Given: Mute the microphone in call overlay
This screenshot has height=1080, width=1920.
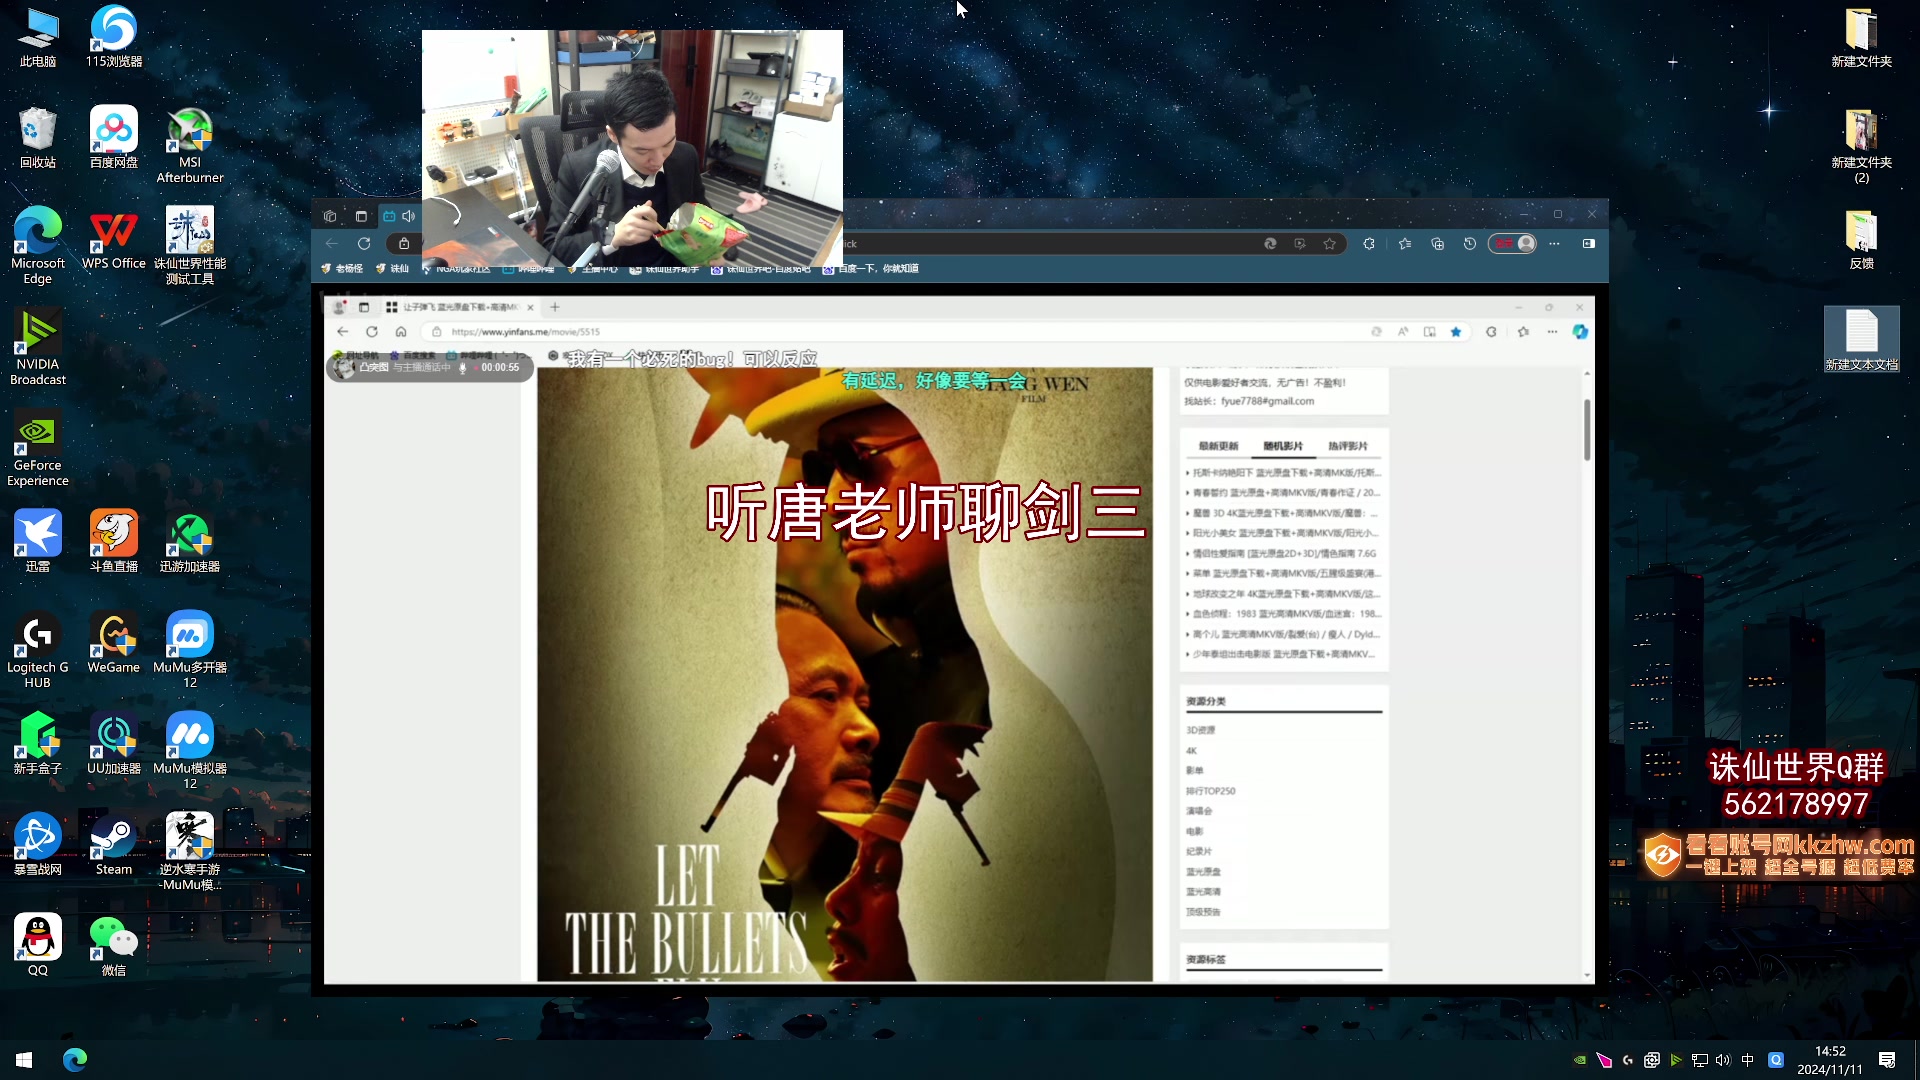Looking at the screenshot, I should click(x=462, y=368).
